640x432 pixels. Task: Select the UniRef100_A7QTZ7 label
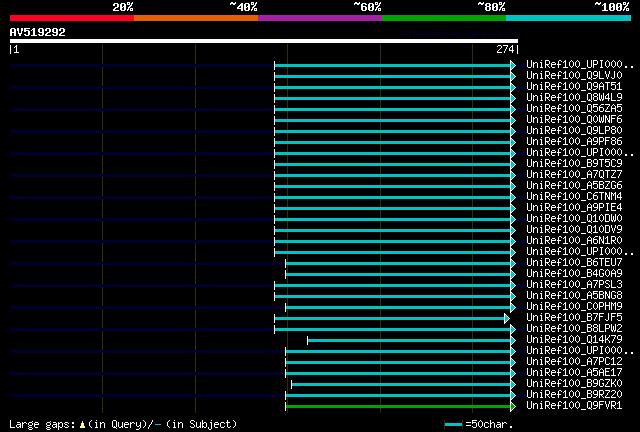(574, 175)
